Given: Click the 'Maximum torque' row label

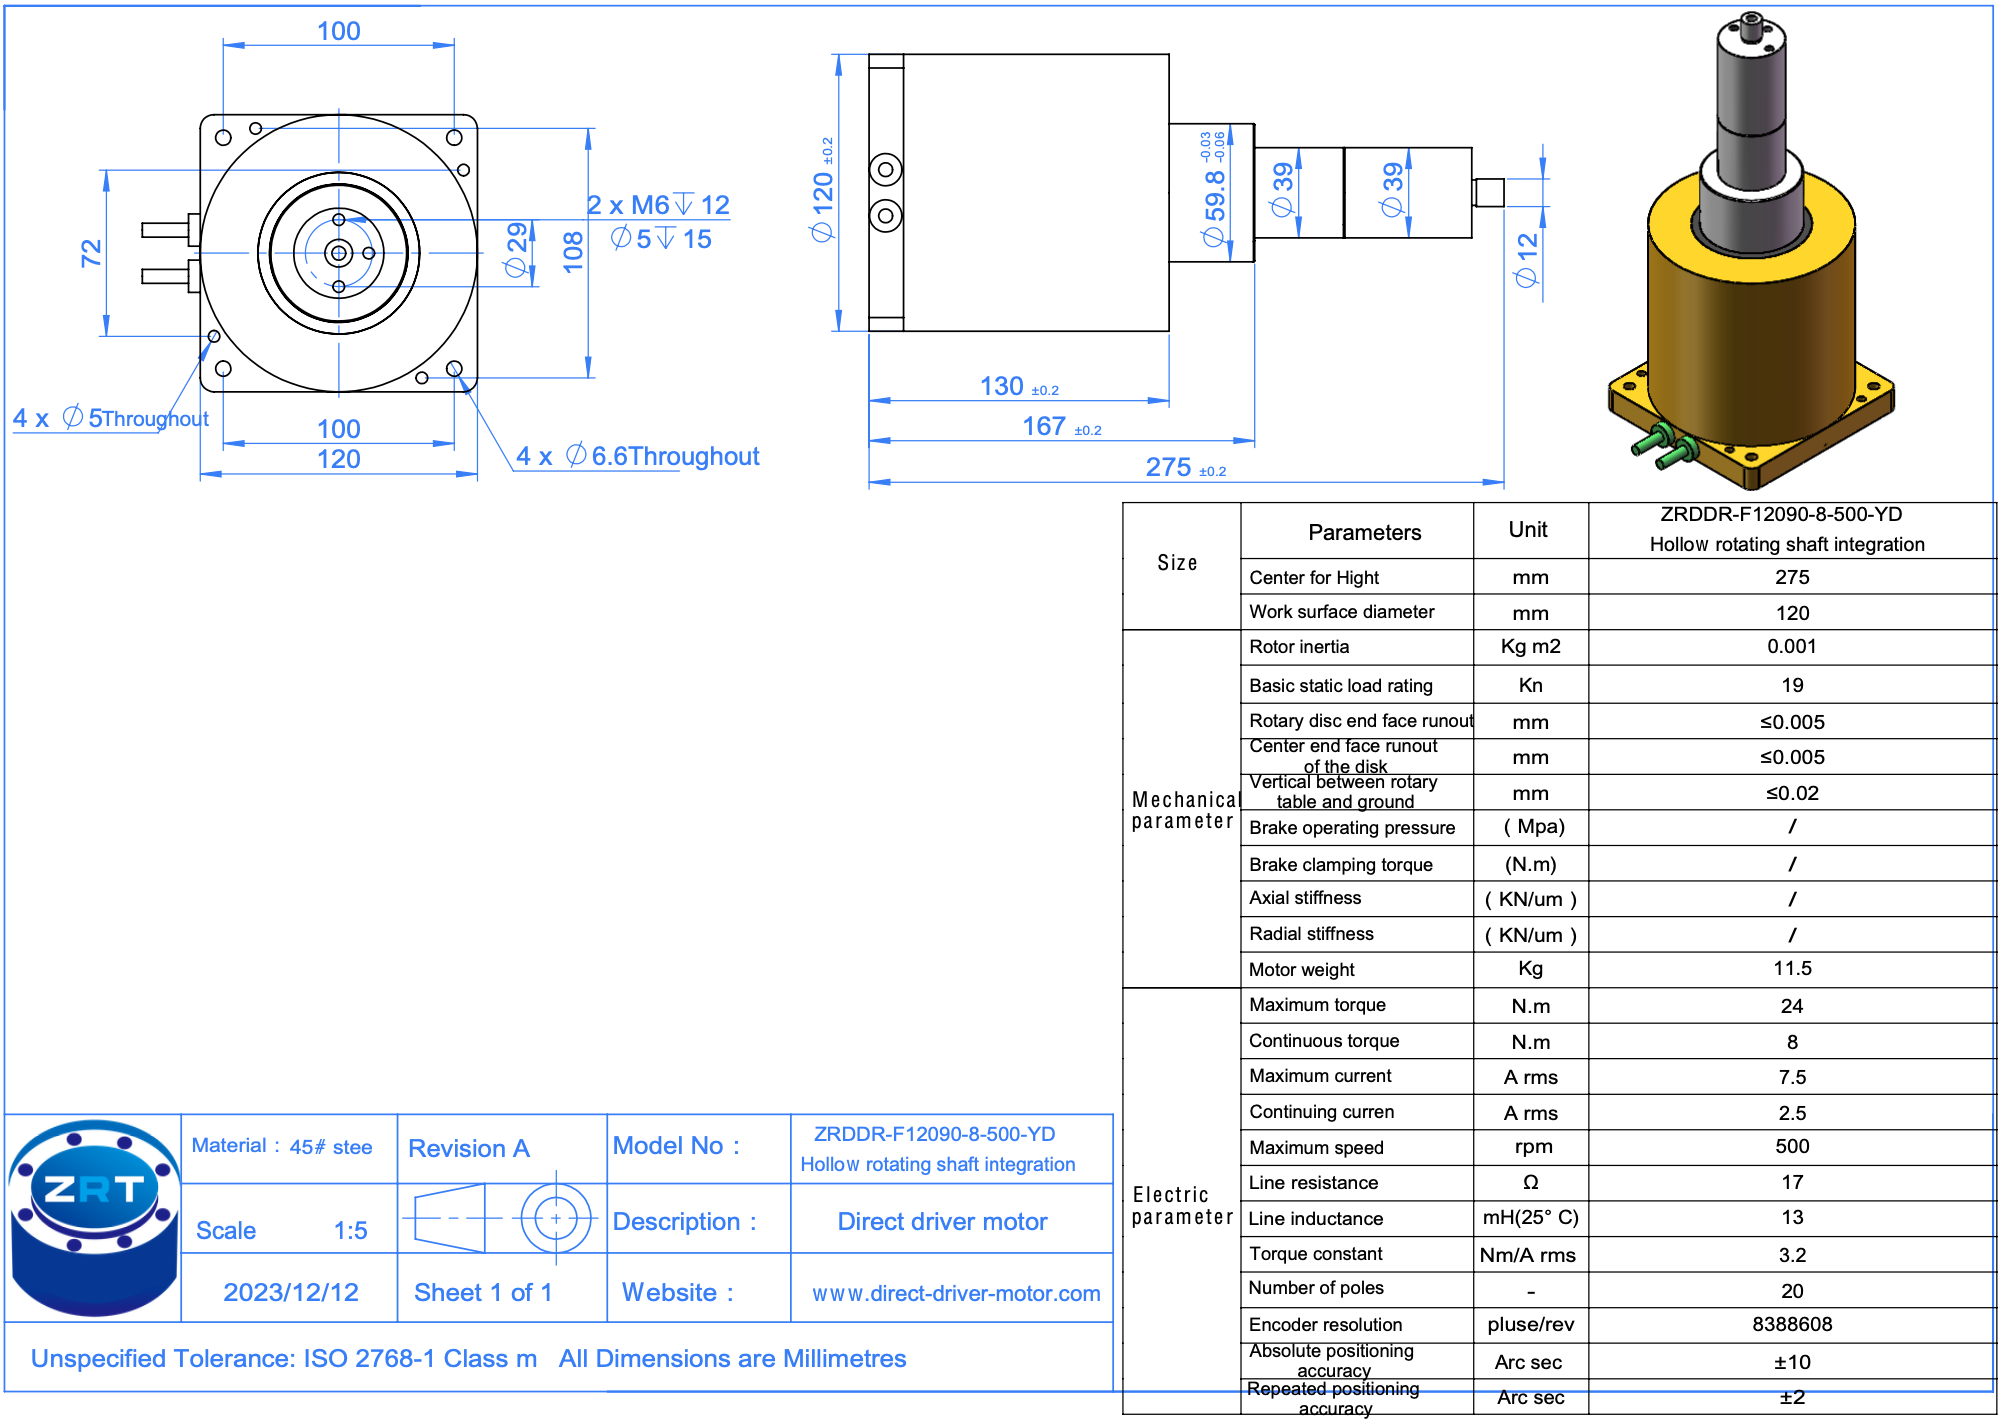Looking at the screenshot, I should pos(1317,1005).
